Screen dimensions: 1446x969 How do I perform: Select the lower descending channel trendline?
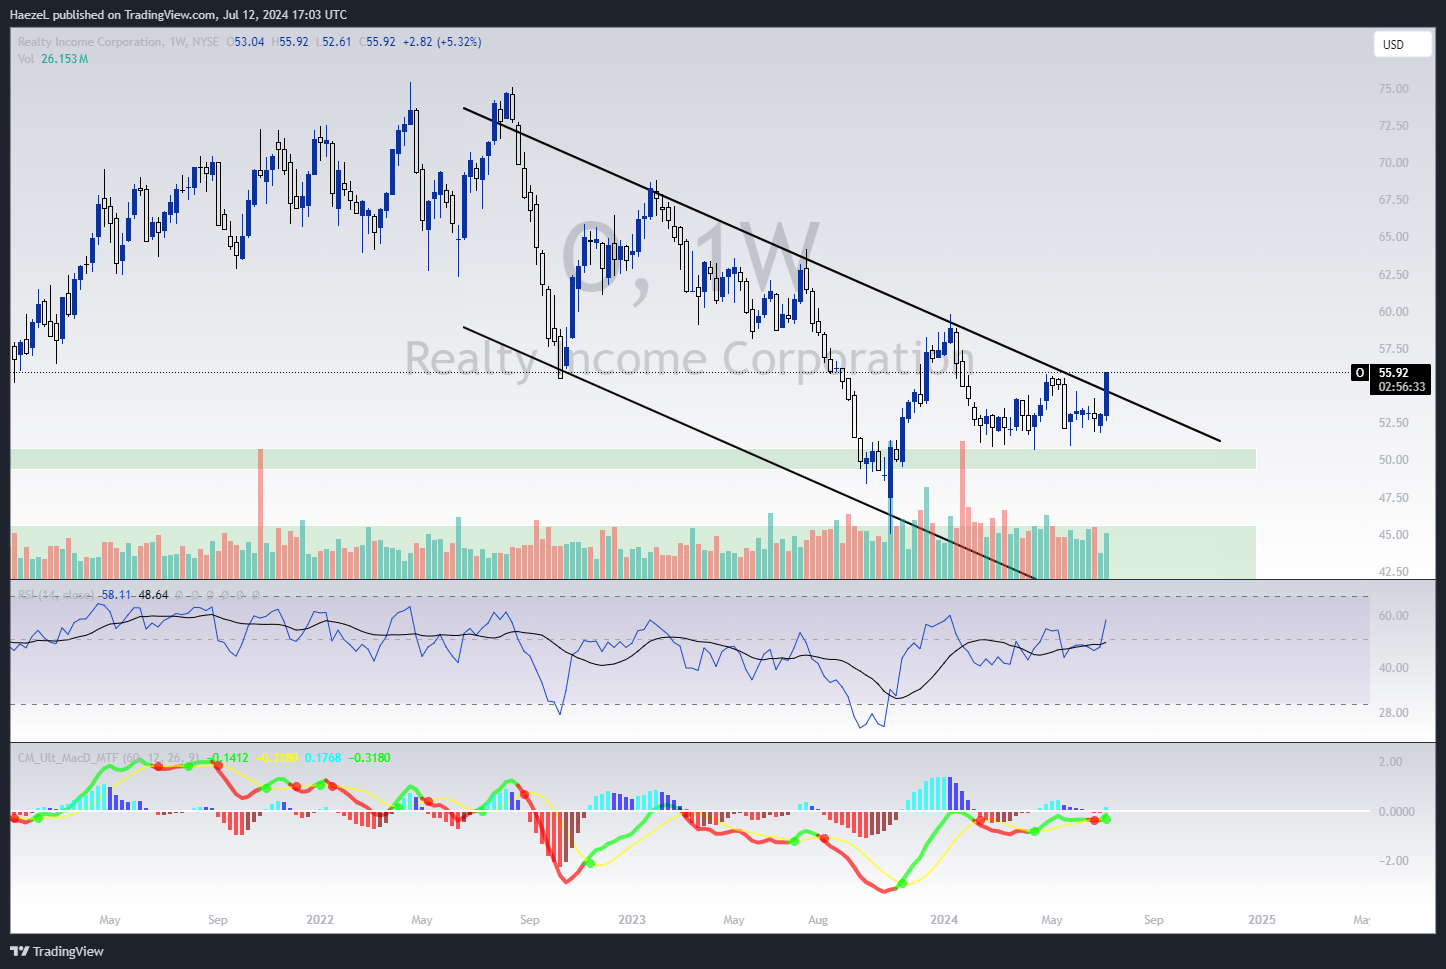748,452
